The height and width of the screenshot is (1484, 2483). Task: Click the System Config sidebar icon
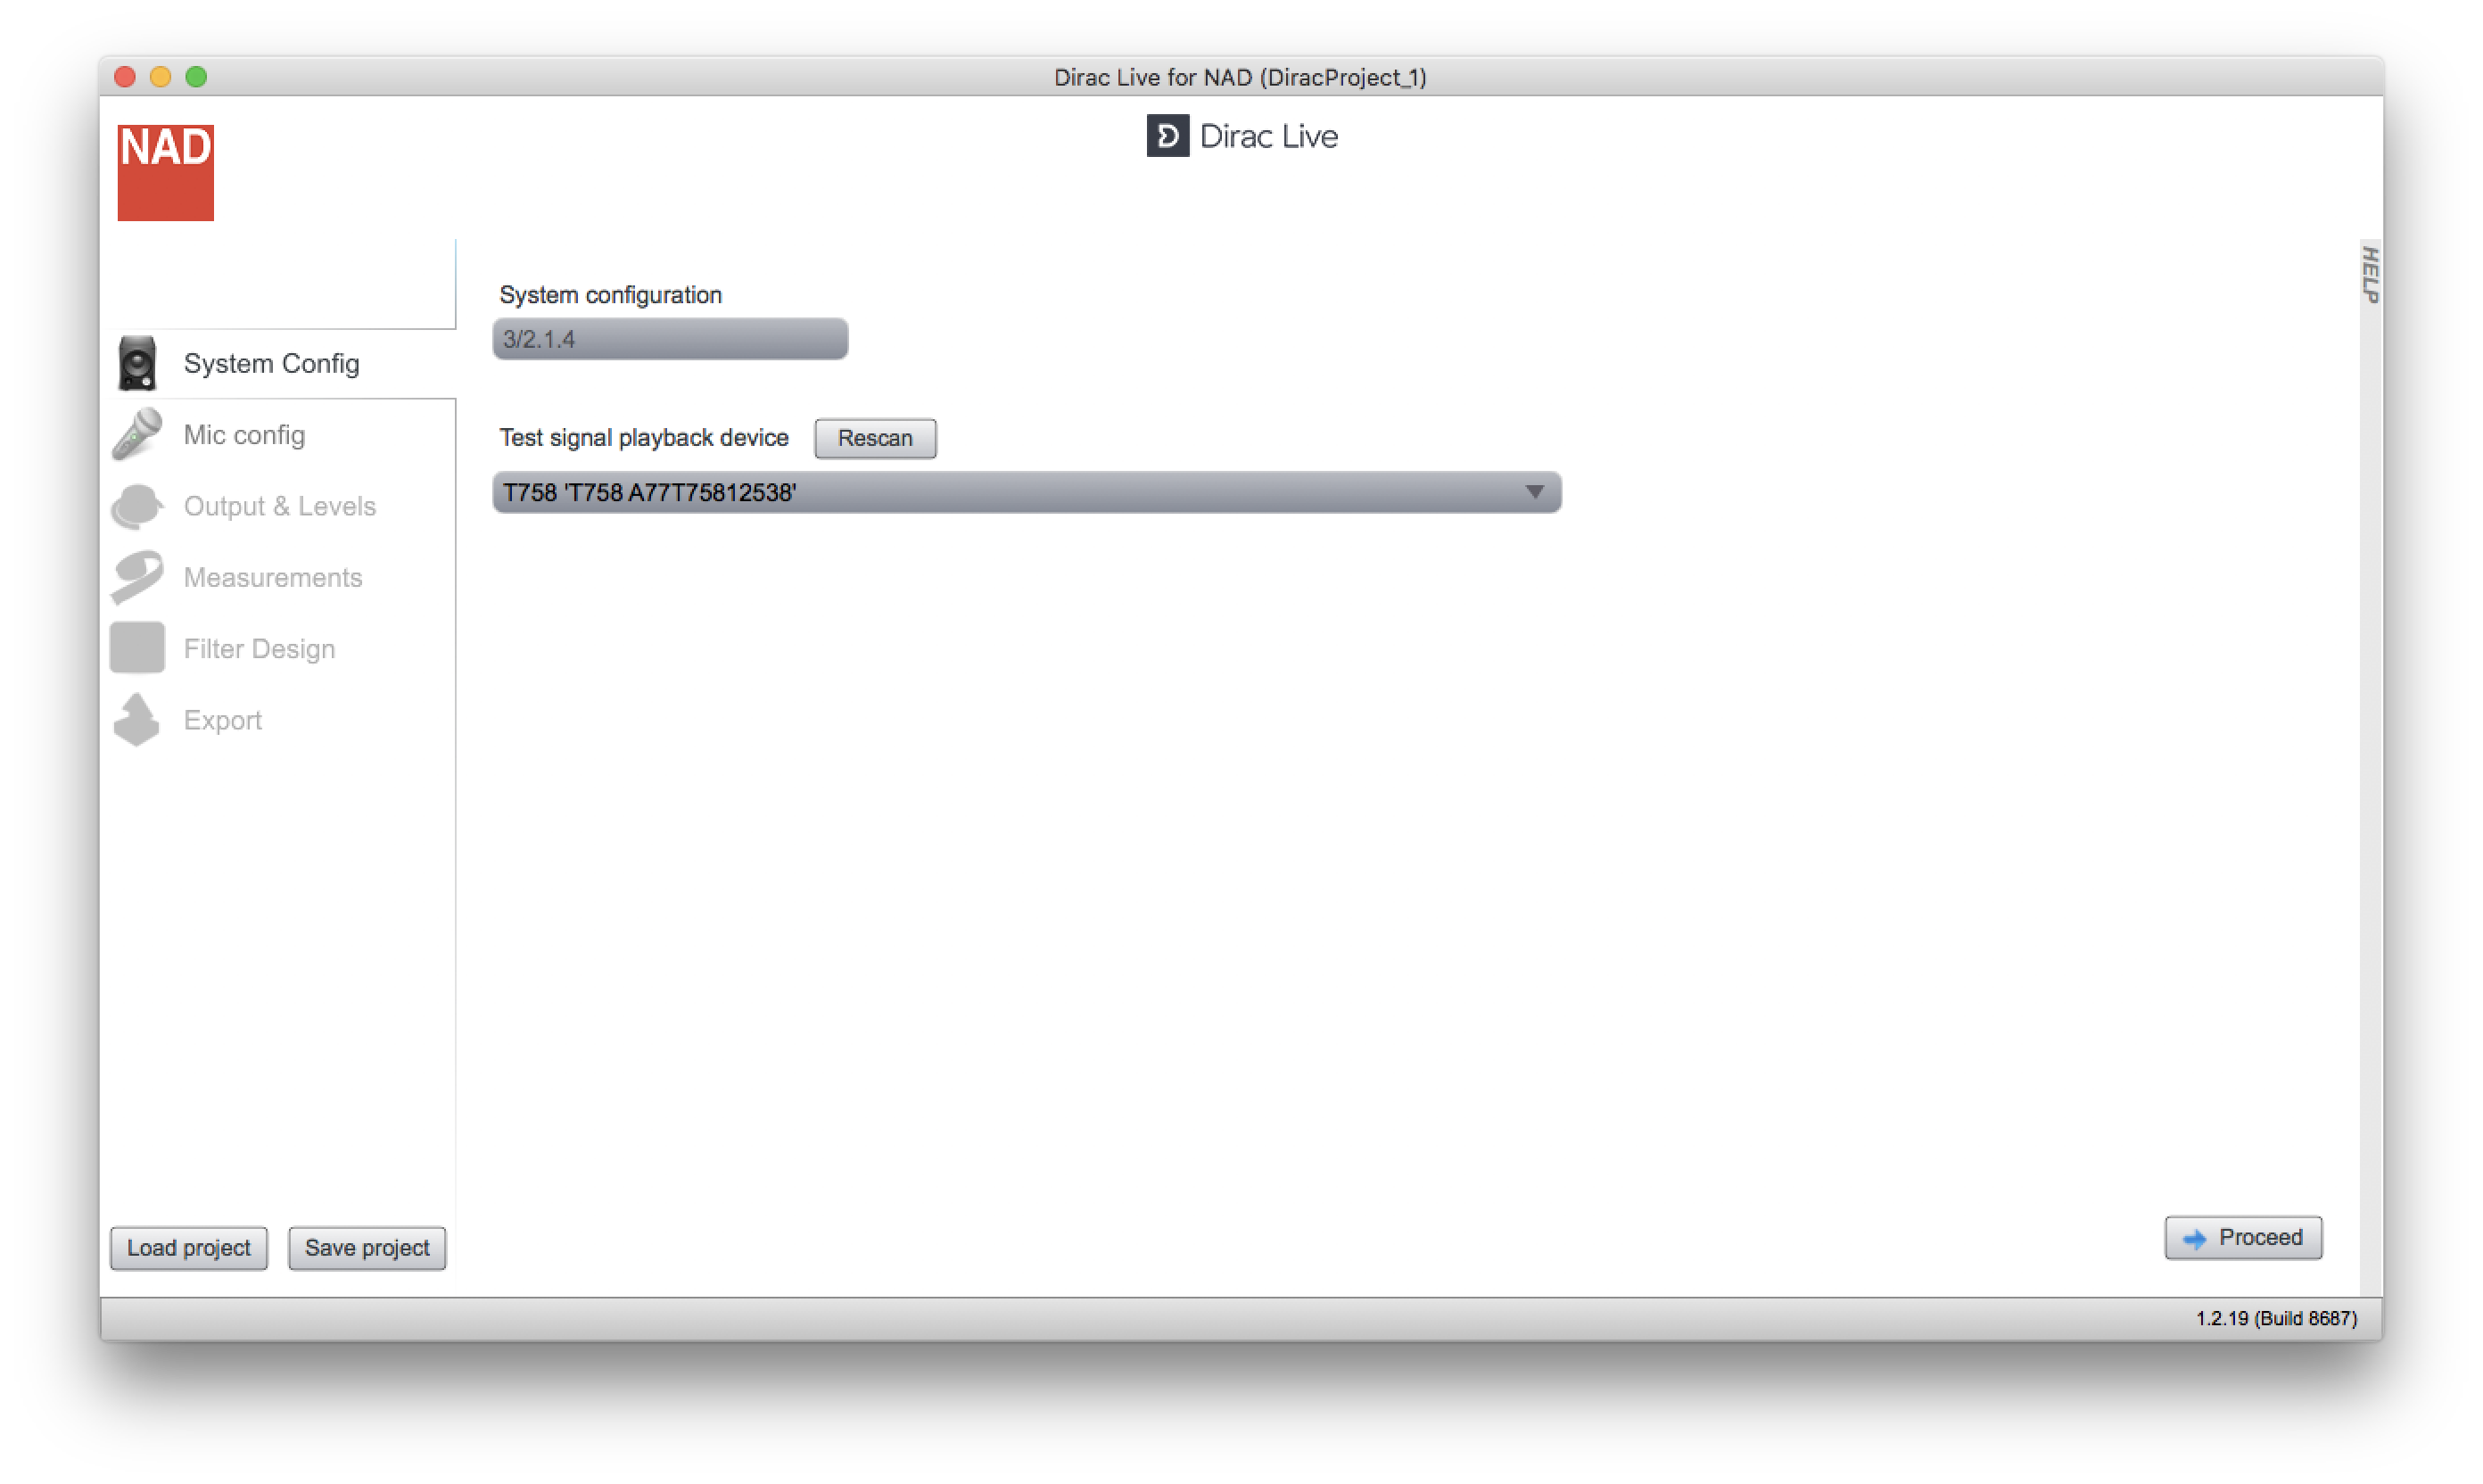(x=139, y=364)
